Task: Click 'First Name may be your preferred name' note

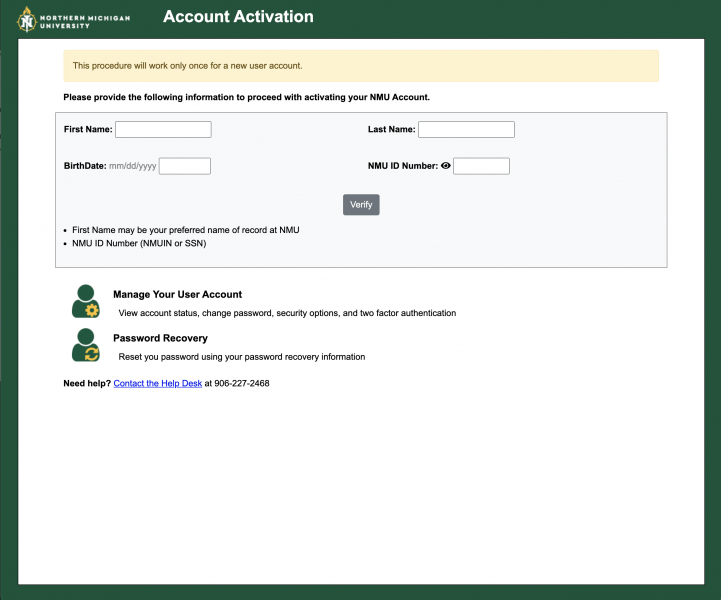Action: [186, 230]
